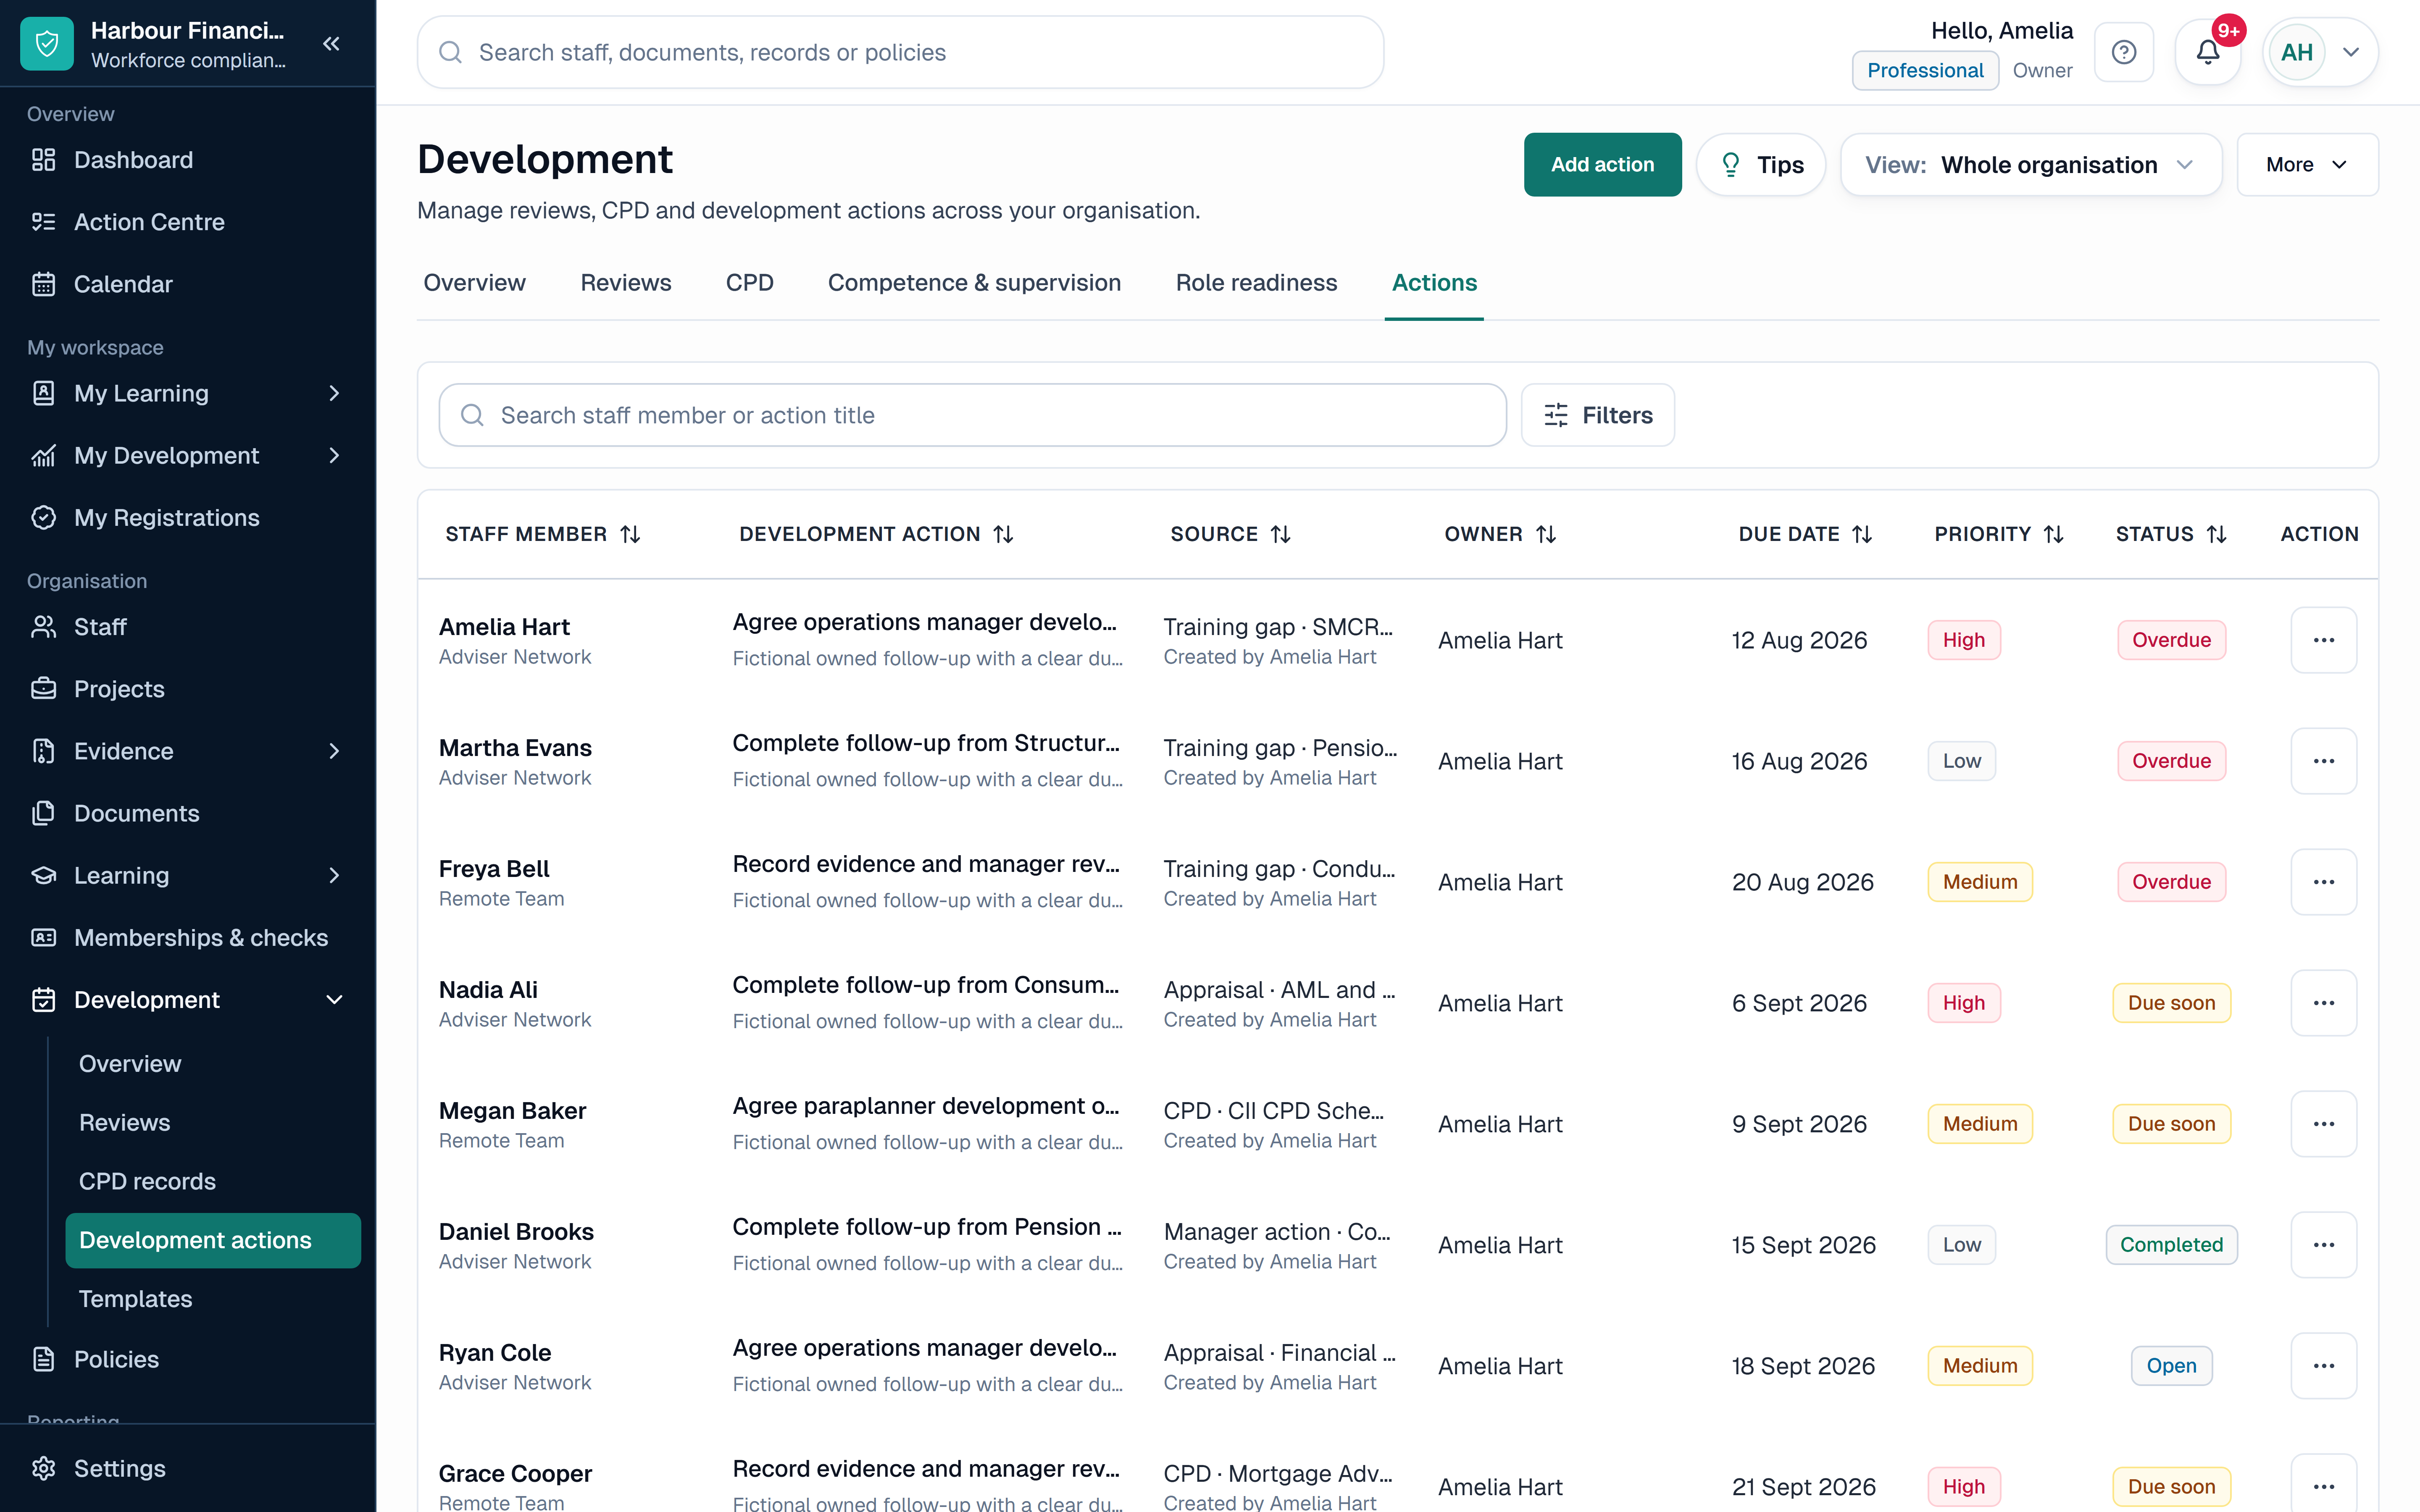
Task: Expand My Learning submenu
Action: tap(334, 393)
